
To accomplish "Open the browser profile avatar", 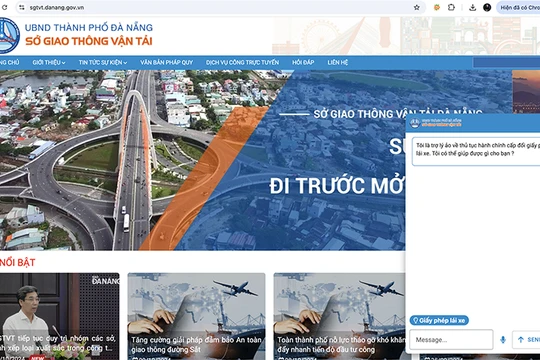I will point(487,7).
